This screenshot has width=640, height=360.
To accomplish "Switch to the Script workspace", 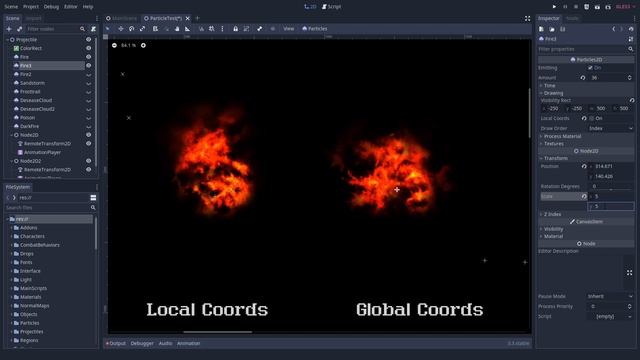I will (331, 7).
